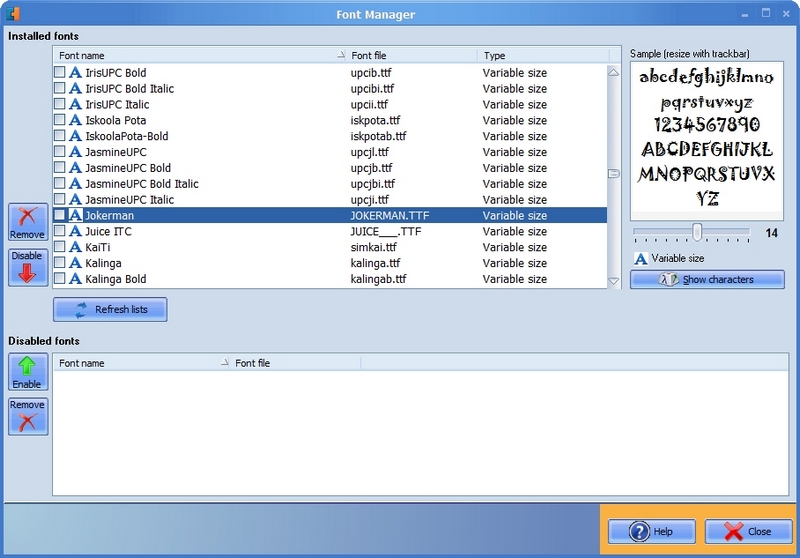
Task: Click the font icon beside Kalinga Bold
Action: pyautogui.click(x=76, y=278)
